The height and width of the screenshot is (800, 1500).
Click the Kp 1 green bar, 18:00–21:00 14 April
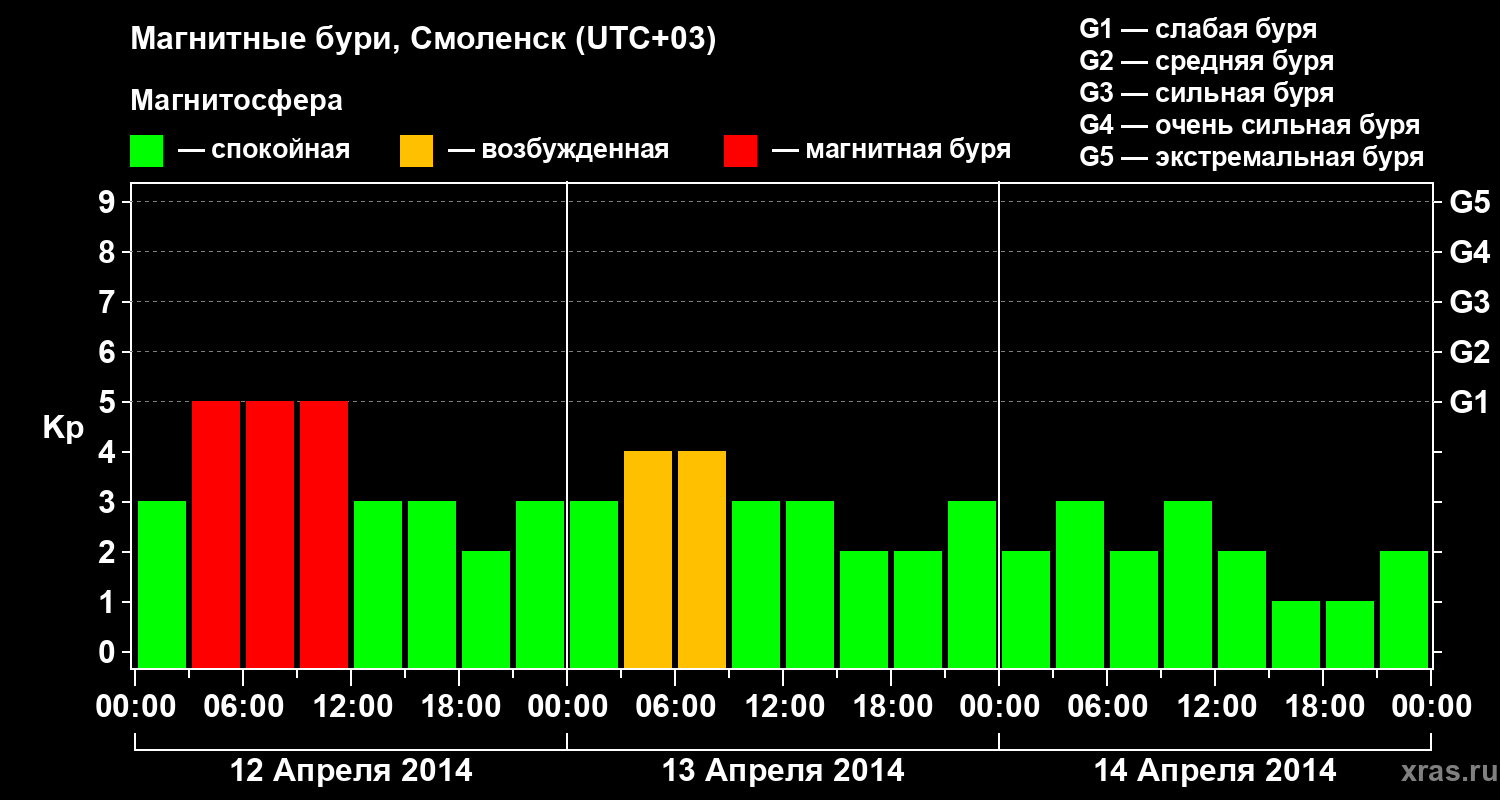pos(1350,634)
